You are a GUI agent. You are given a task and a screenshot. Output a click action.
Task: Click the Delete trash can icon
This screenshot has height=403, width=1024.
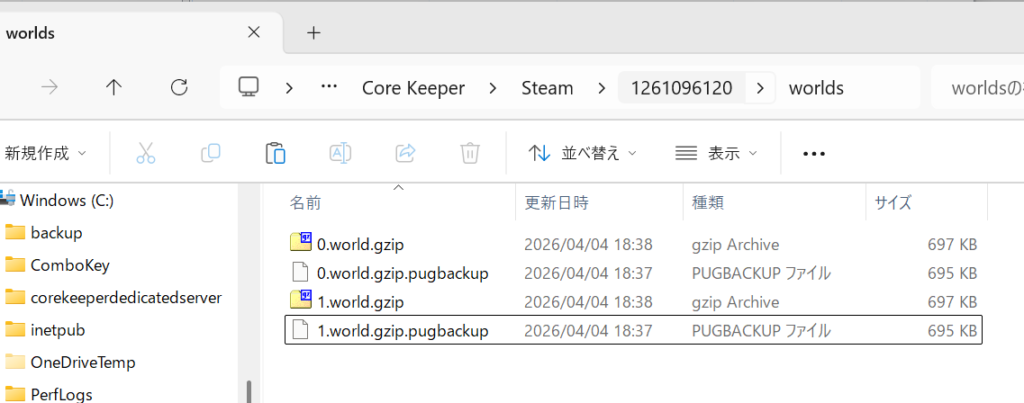470,153
